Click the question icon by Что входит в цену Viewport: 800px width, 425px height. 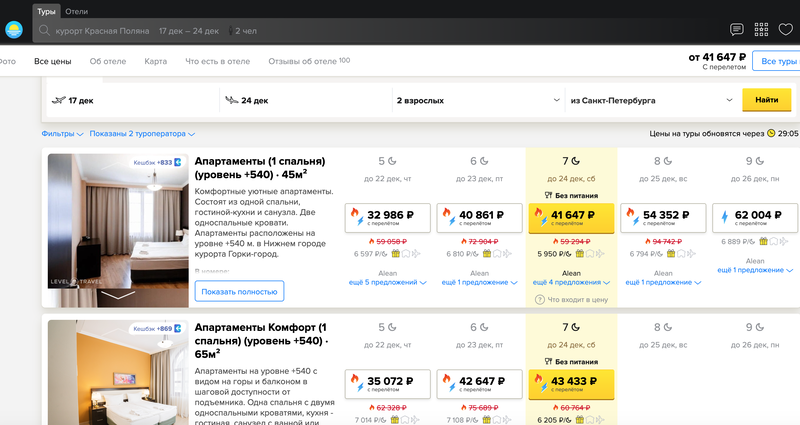tap(539, 299)
